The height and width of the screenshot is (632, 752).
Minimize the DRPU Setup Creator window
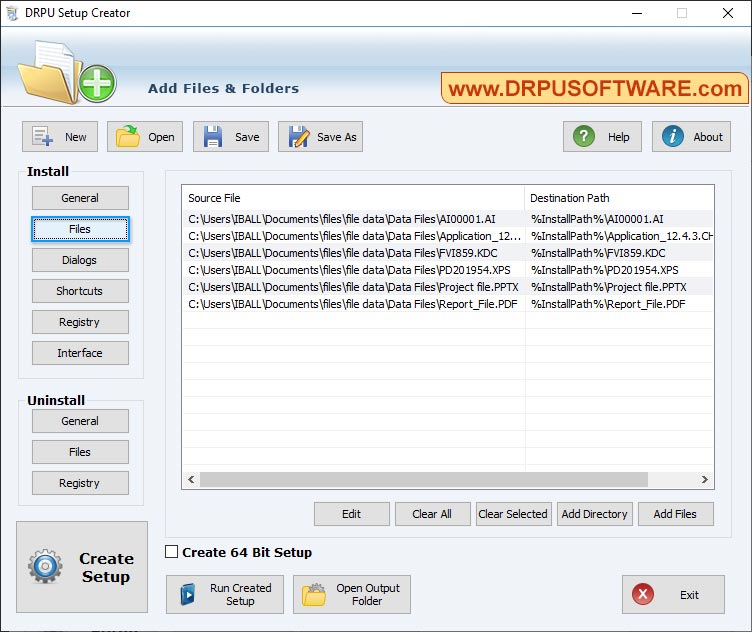tap(637, 13)
